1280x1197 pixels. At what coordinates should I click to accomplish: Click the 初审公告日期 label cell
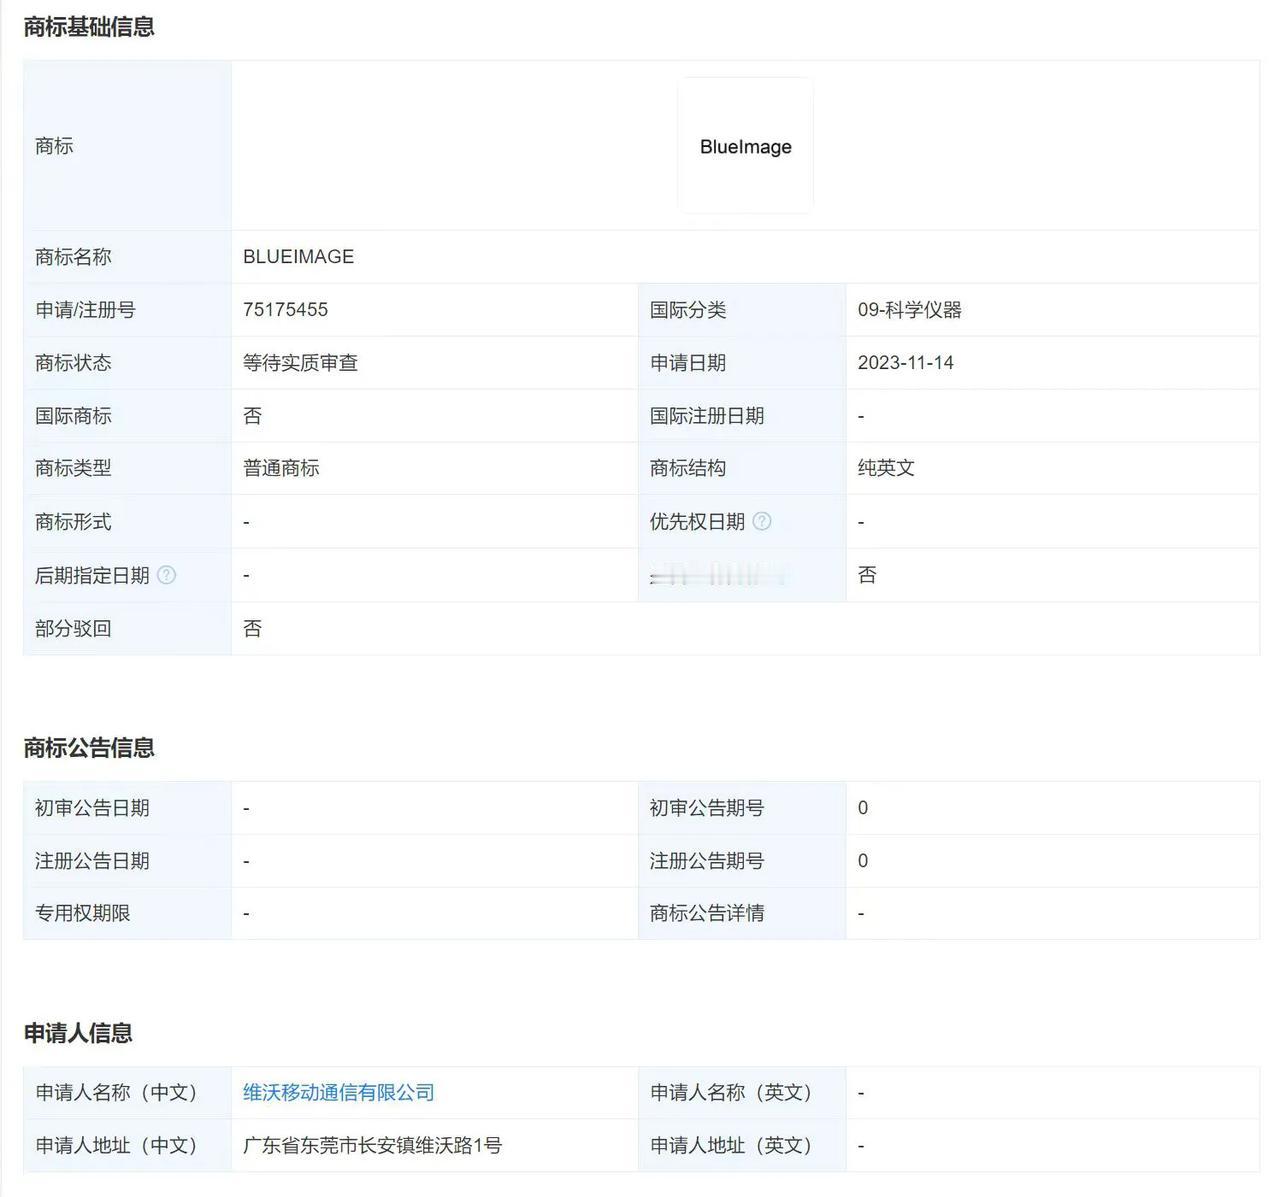[x=127, y=808]
